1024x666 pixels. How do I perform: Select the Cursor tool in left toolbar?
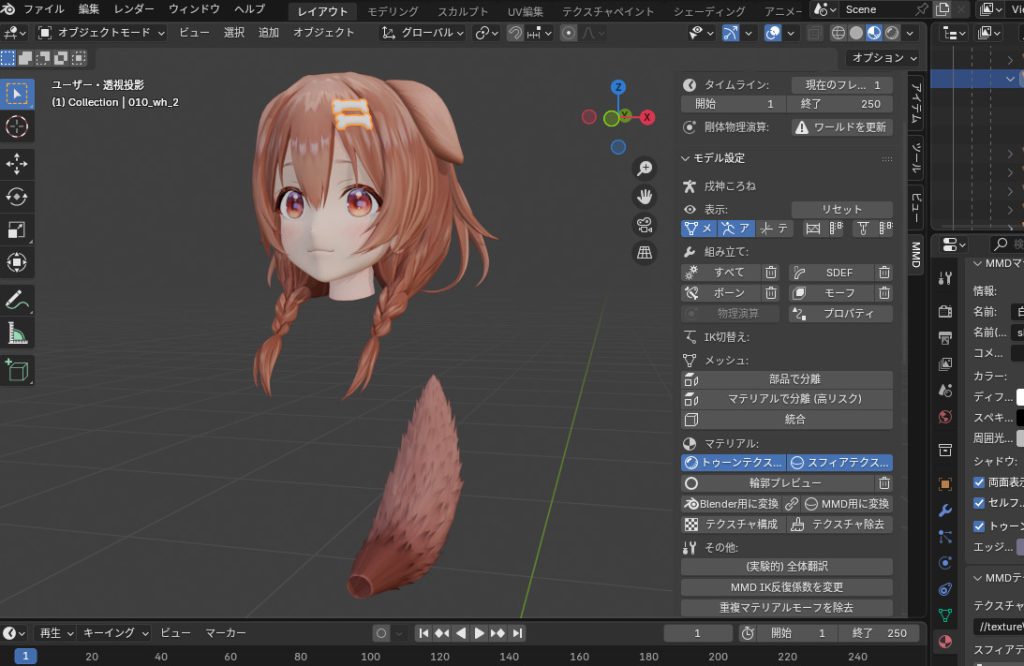point(17,127)
